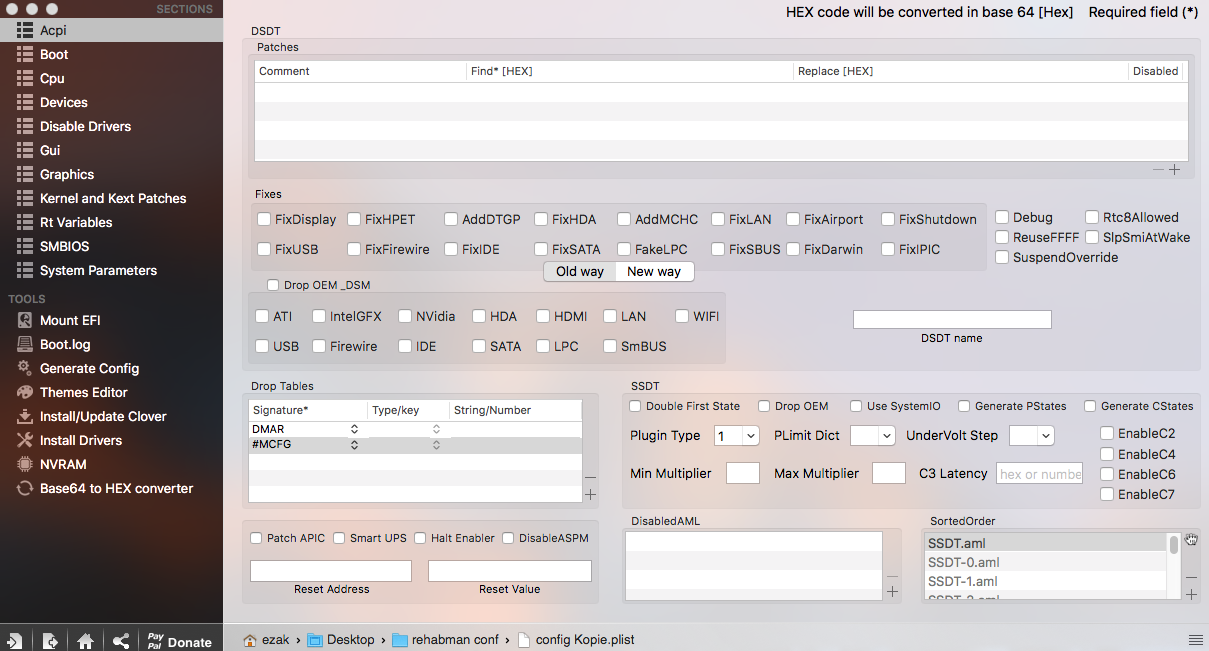This screenshot has width=1209, height=651.
Task: Go to the Devices section icon
Action: coord(25,102)
